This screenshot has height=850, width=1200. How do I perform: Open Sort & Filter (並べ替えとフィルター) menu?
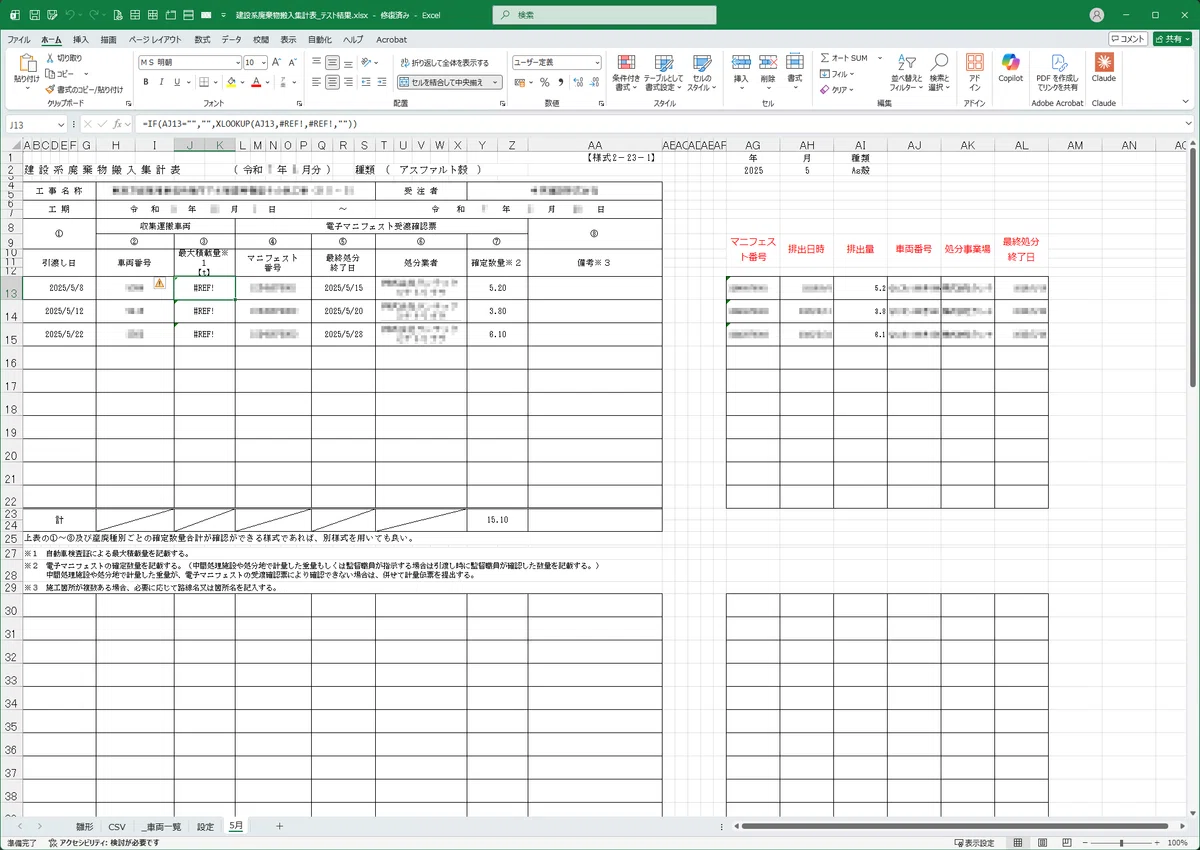(904, 72)
